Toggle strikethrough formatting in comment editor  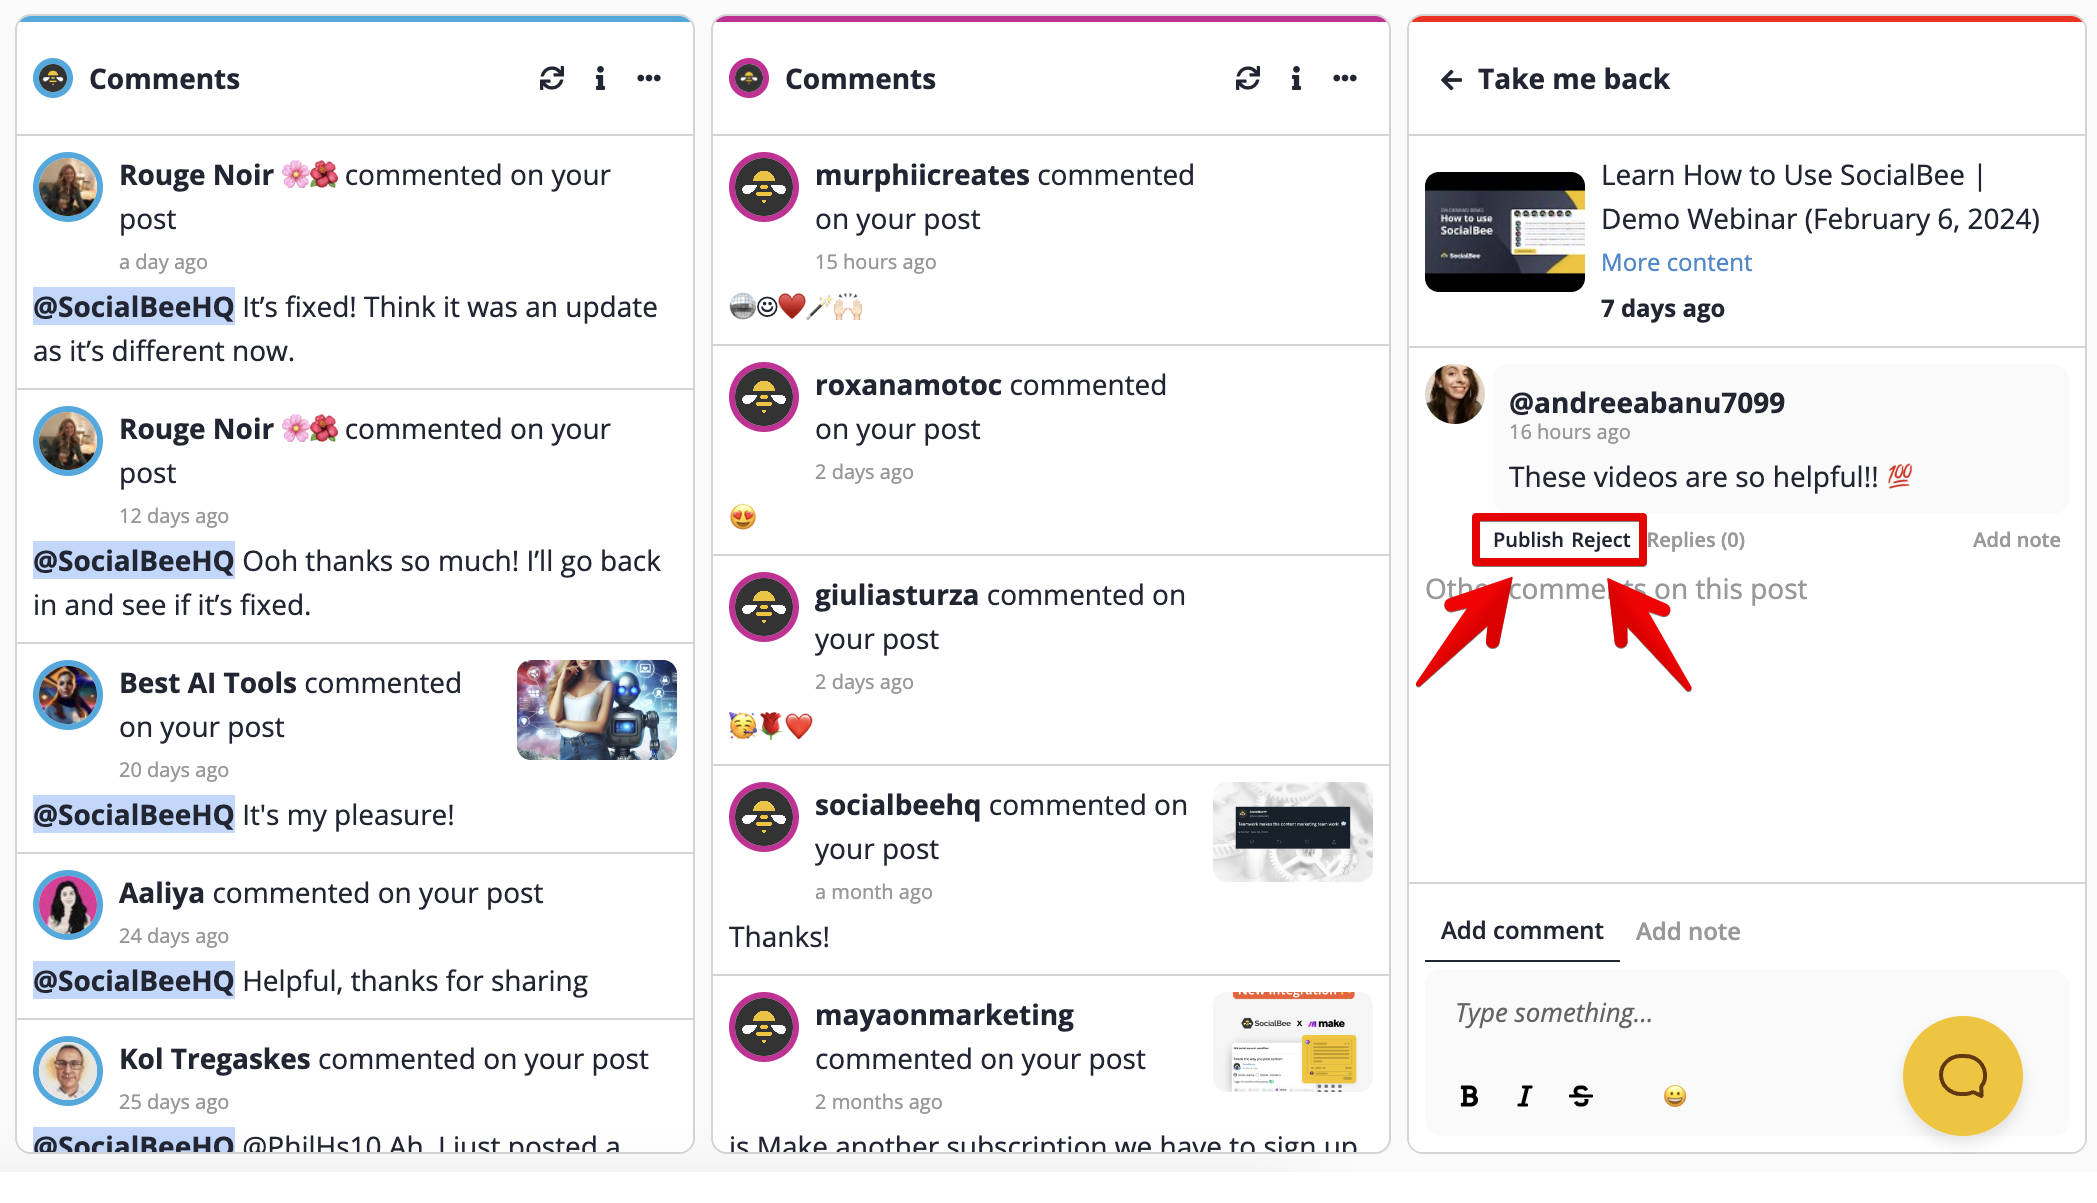pos(1581,1096)
